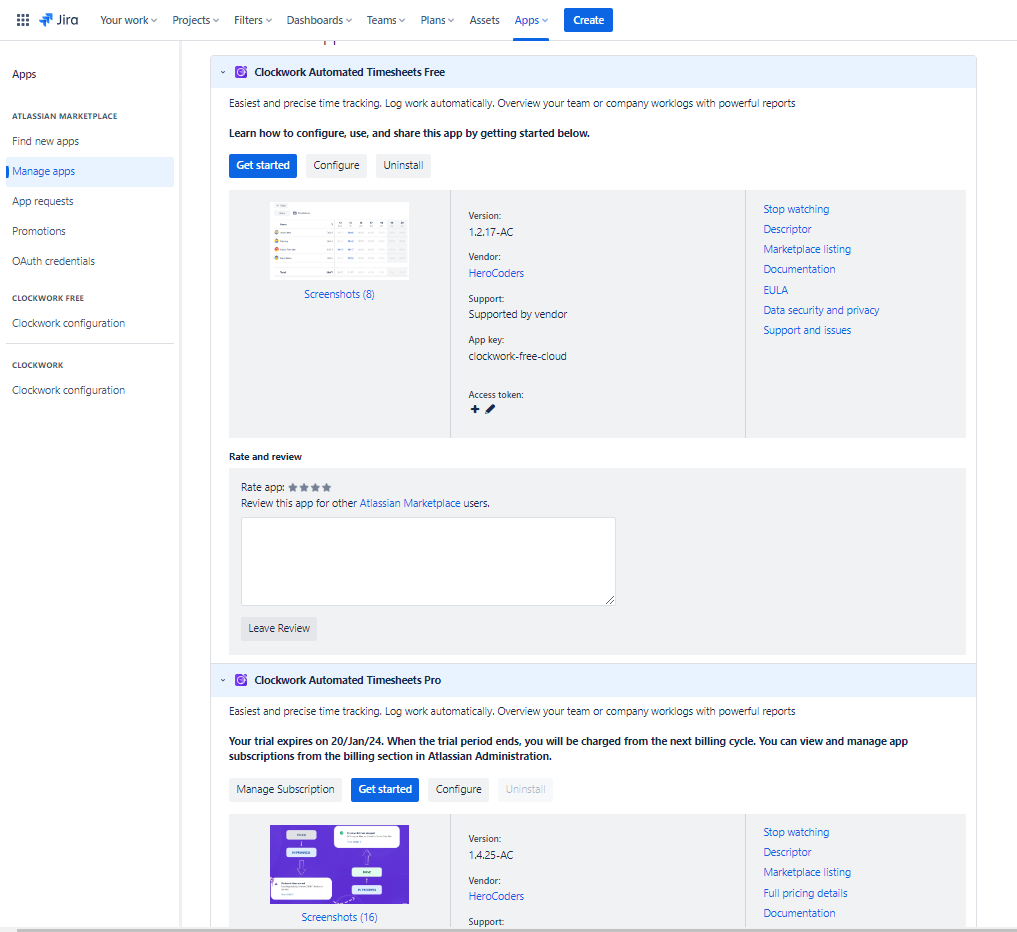Open Full pricing details link
The height and width of the screenshot is (932, 1017).
click(805, 893)
